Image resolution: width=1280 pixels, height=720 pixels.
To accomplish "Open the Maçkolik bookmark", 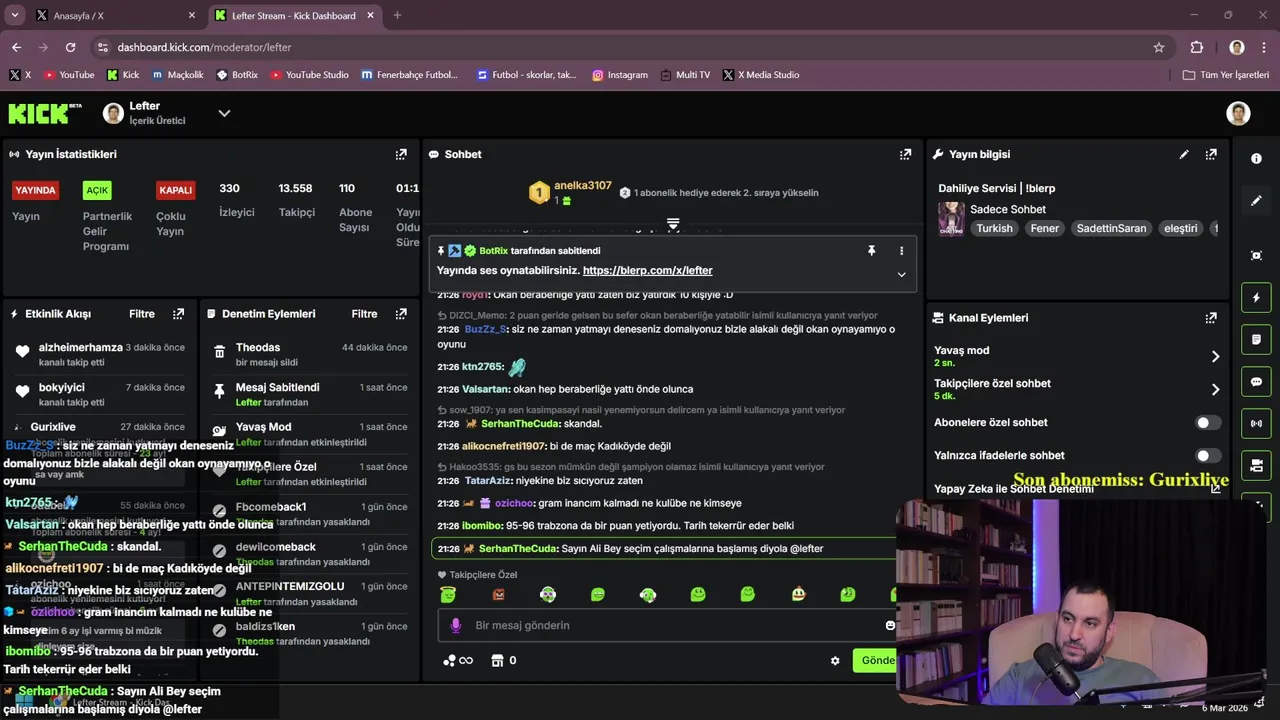I will click(177, 75).
